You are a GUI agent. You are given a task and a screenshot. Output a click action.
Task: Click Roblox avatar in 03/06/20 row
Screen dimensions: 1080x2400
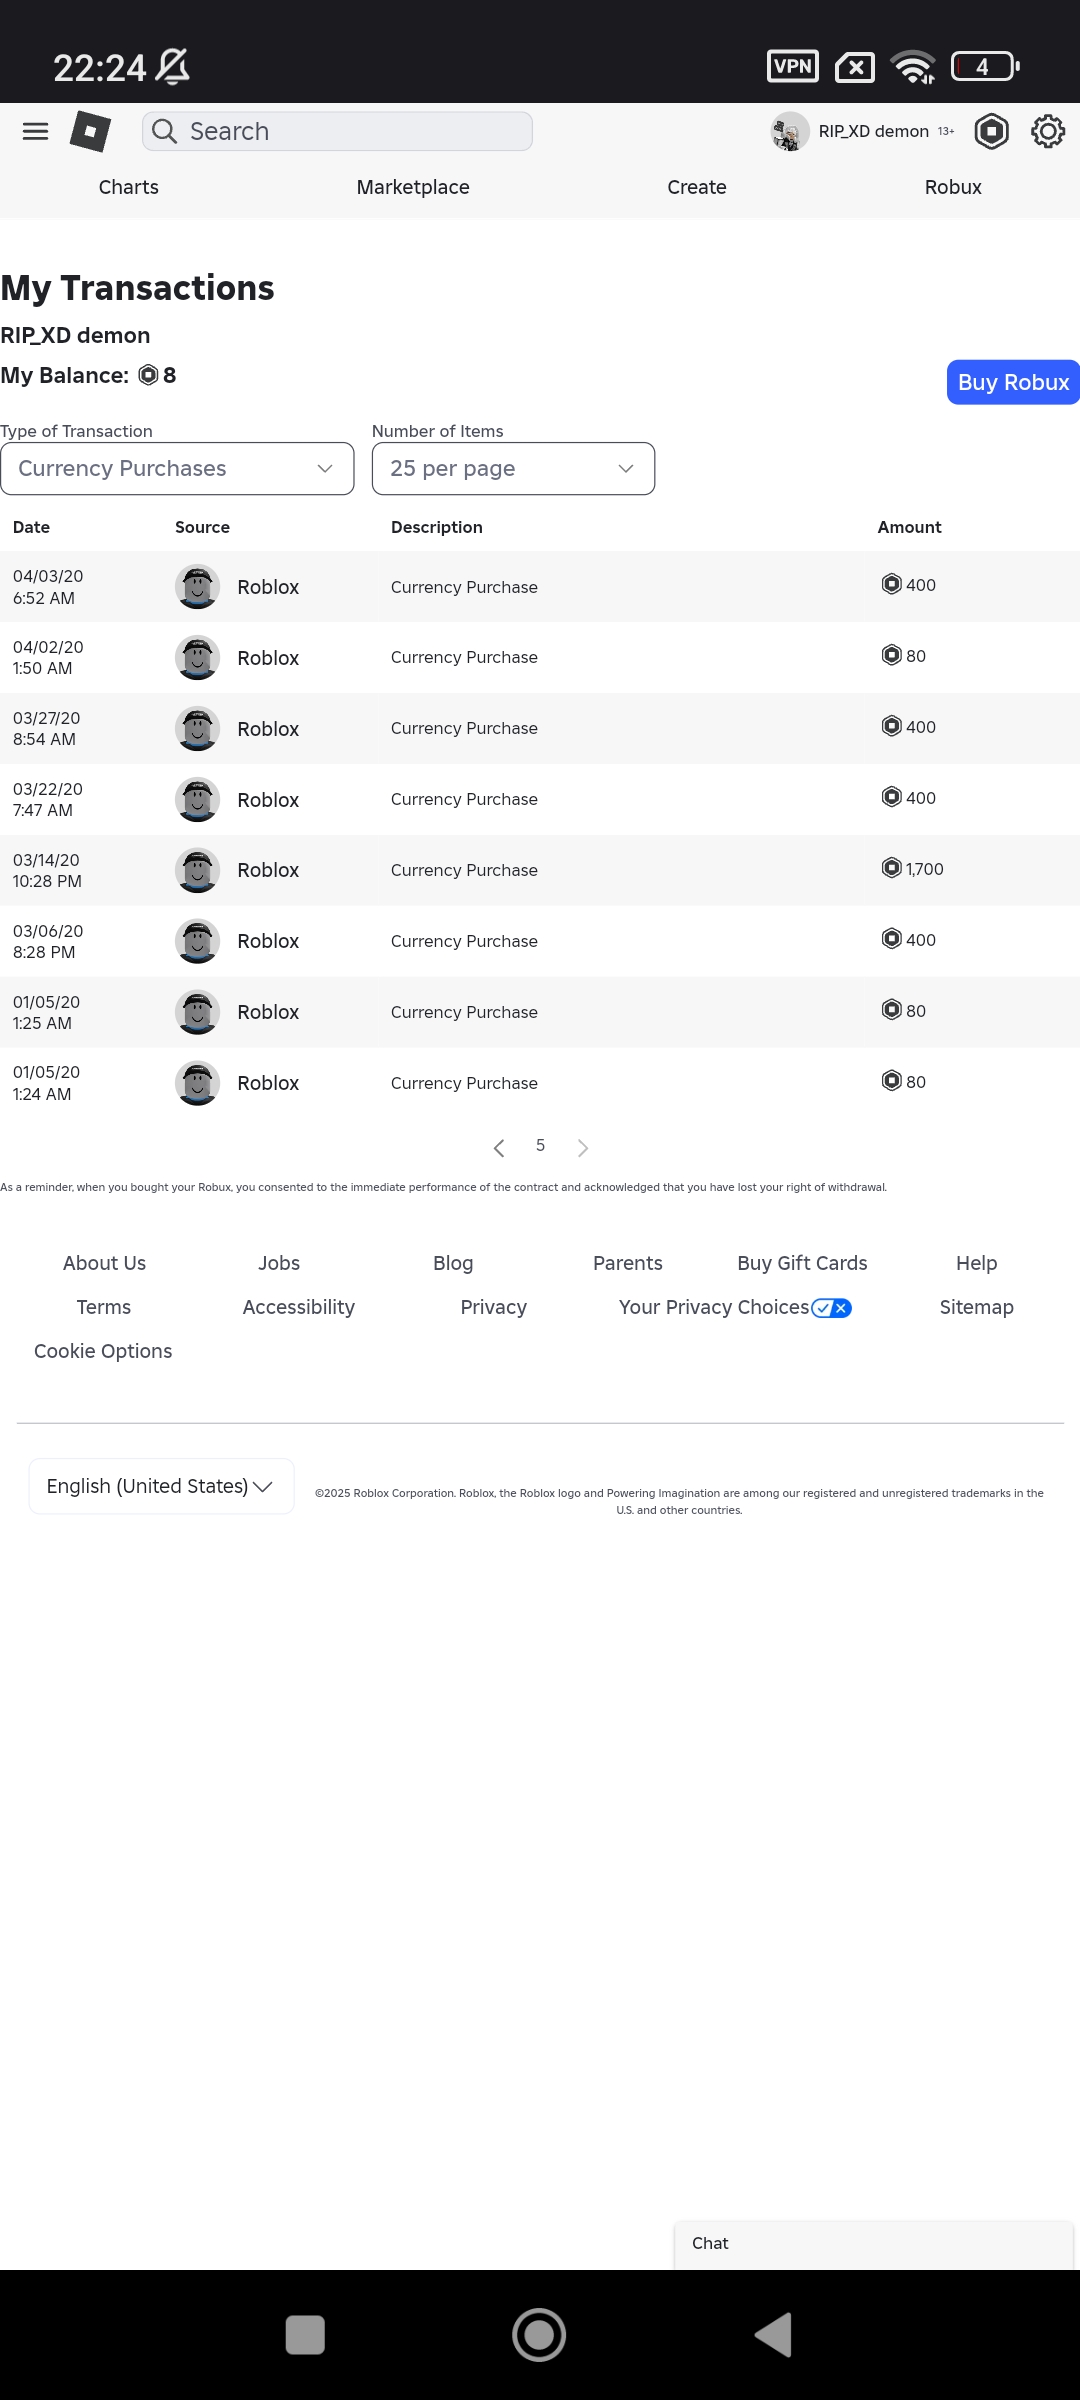[197, 941]
